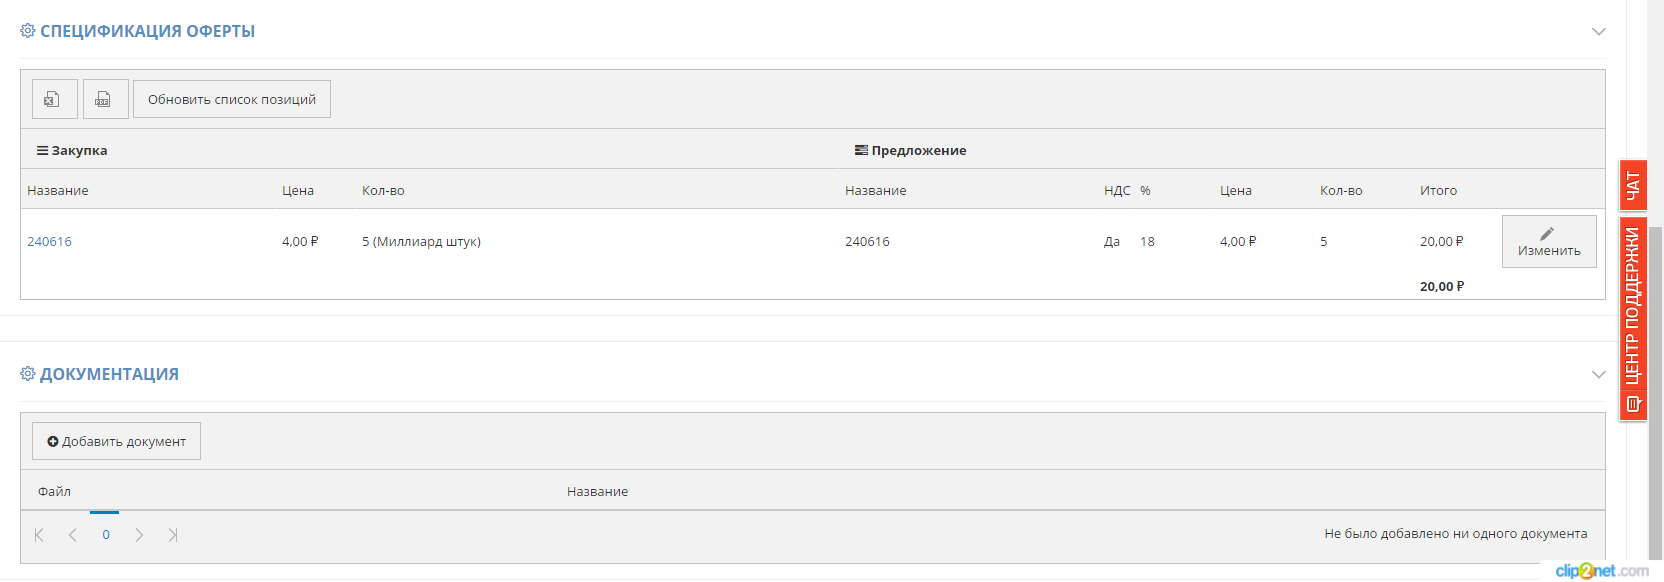The image size is (1664, 582).
Task: Collapse the Спецификация оферты section
Action: (1598, 31)
